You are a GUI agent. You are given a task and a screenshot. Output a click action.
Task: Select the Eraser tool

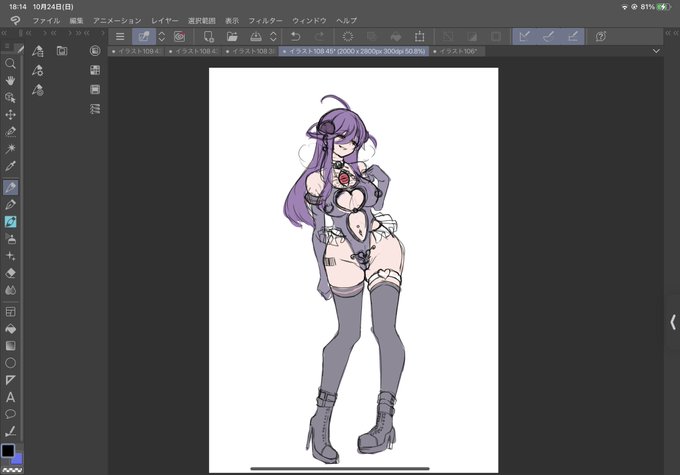pos(10,273)
